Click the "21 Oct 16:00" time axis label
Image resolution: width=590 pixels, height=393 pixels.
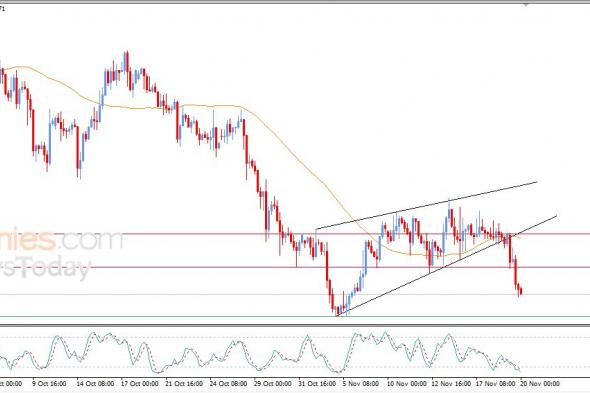tap(184, 384)
